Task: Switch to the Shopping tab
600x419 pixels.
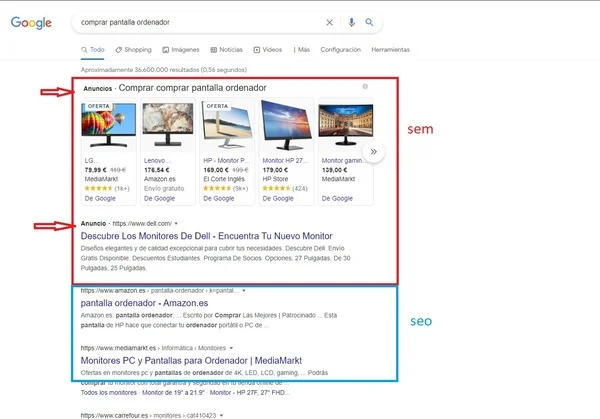Action: tap(134, 50)
